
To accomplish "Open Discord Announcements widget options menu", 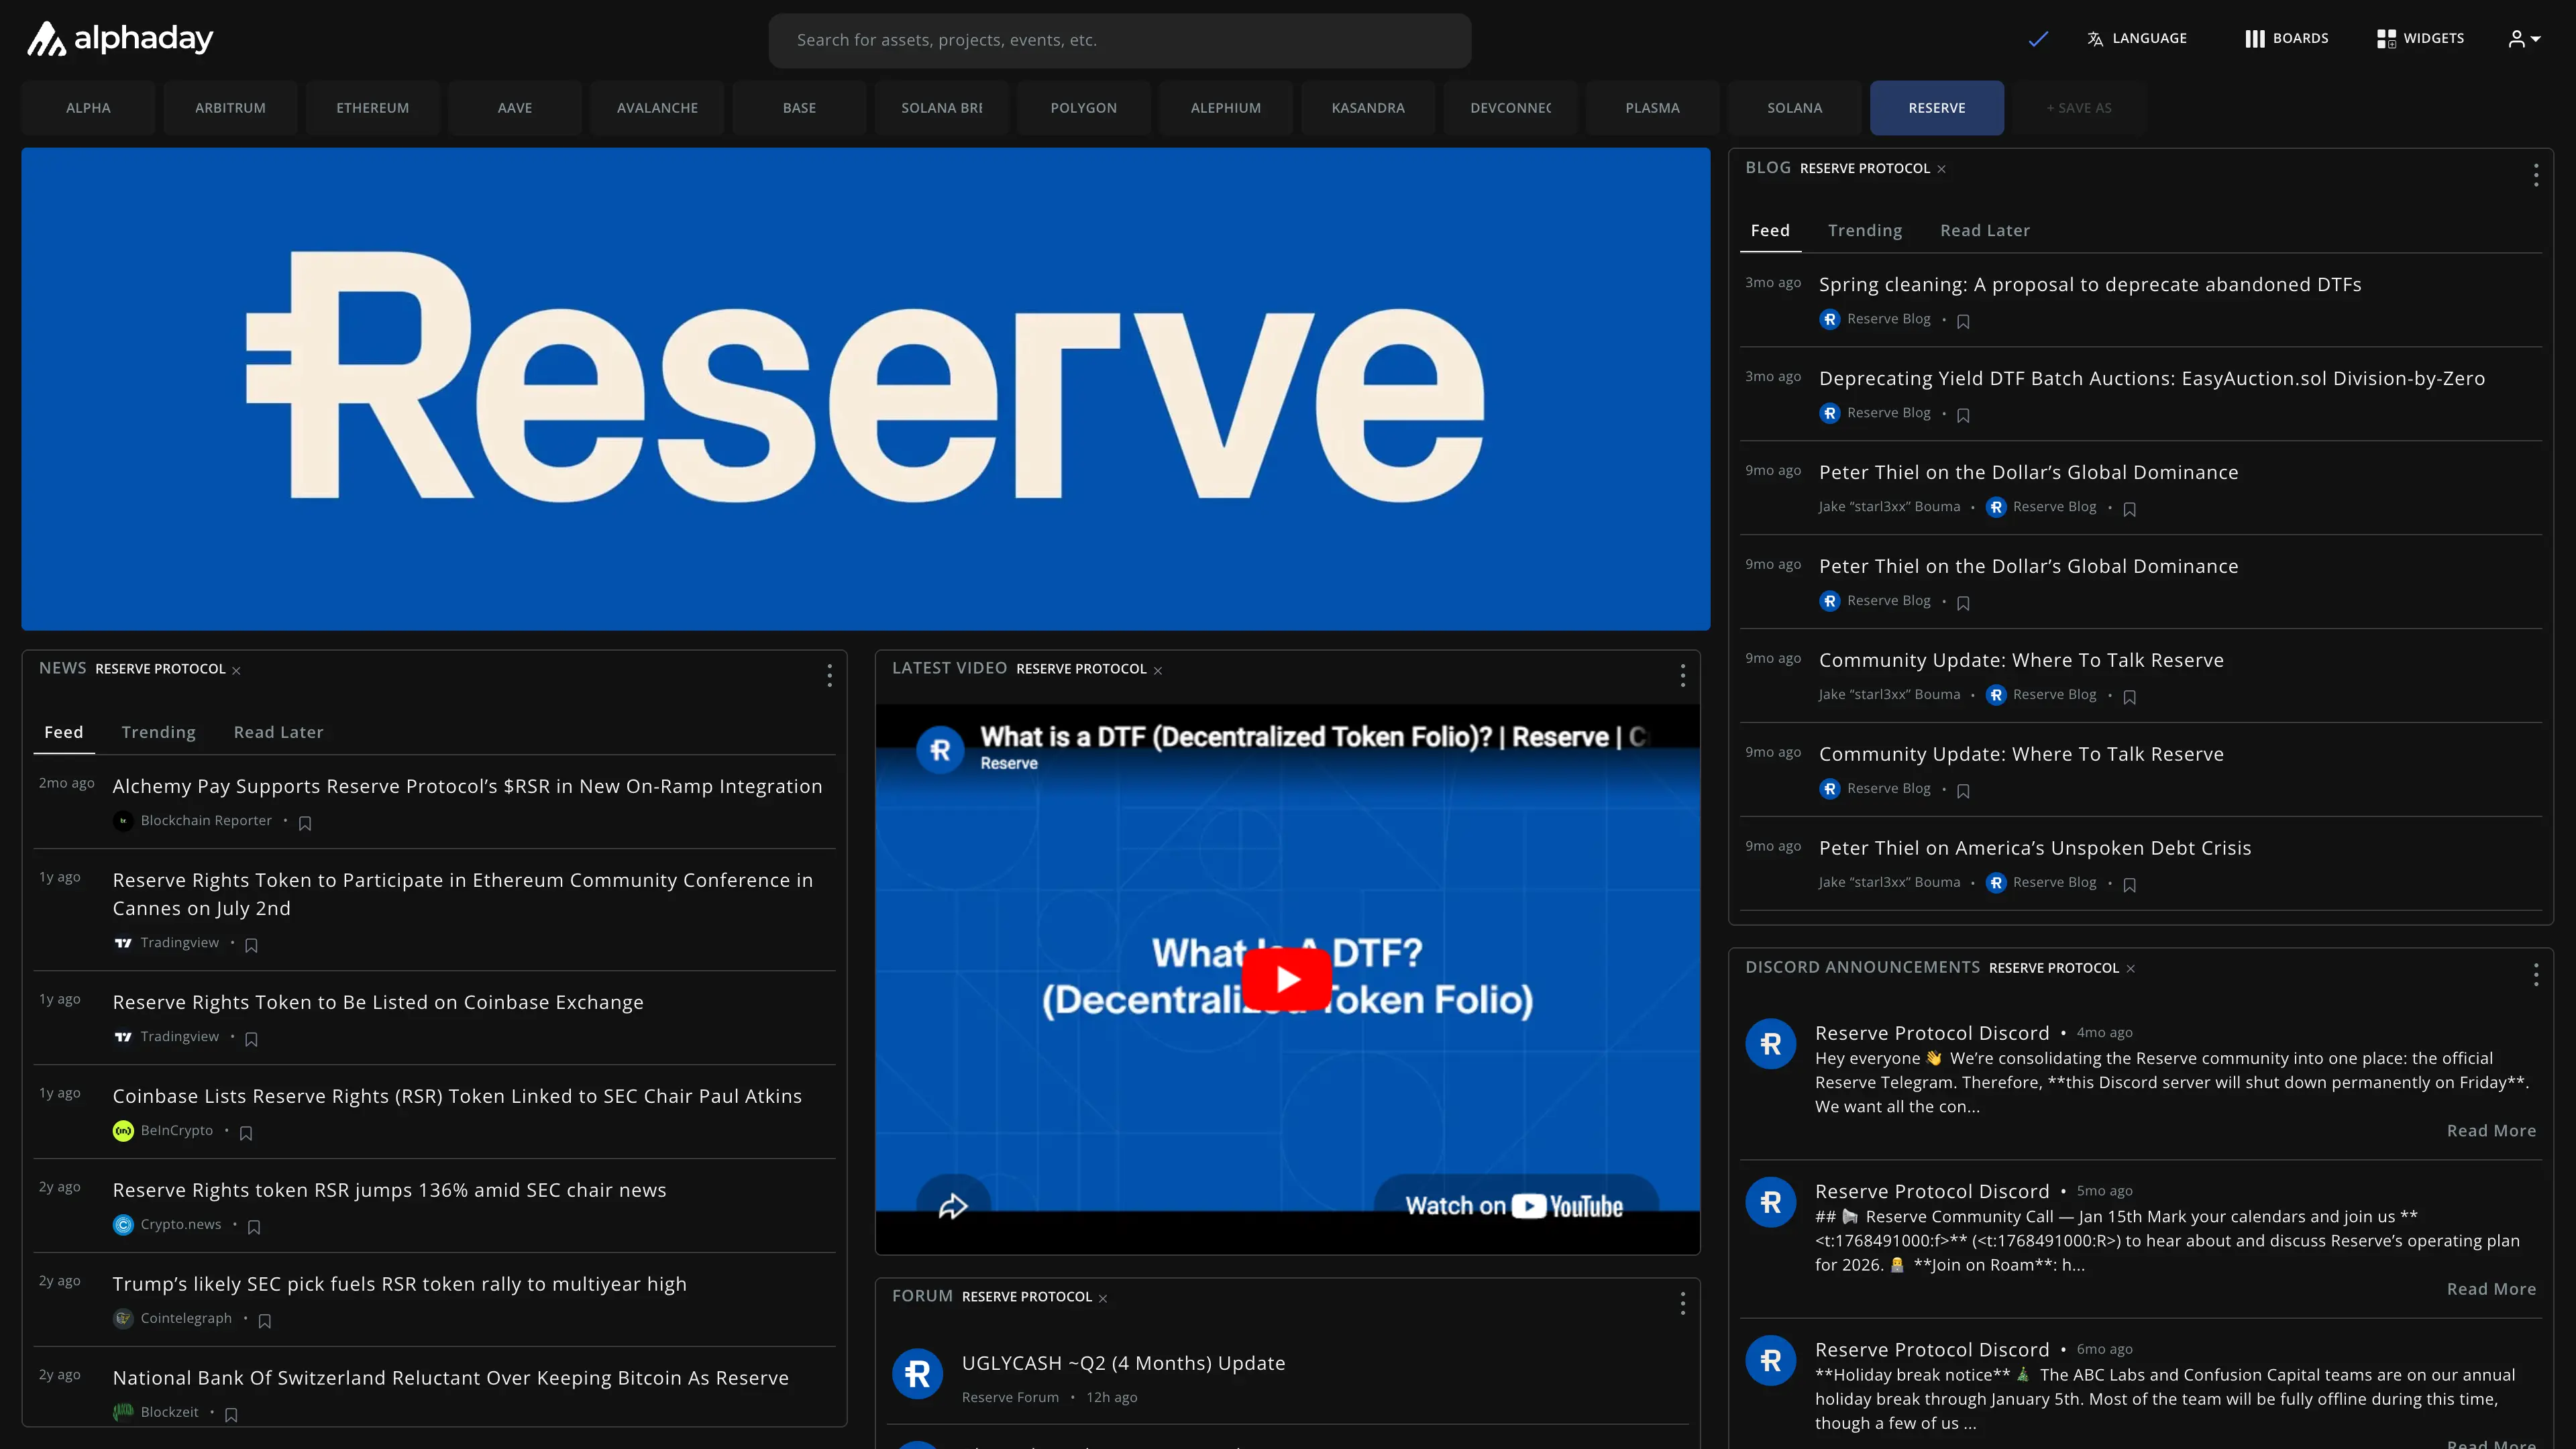I will (x=2536, y=975).
